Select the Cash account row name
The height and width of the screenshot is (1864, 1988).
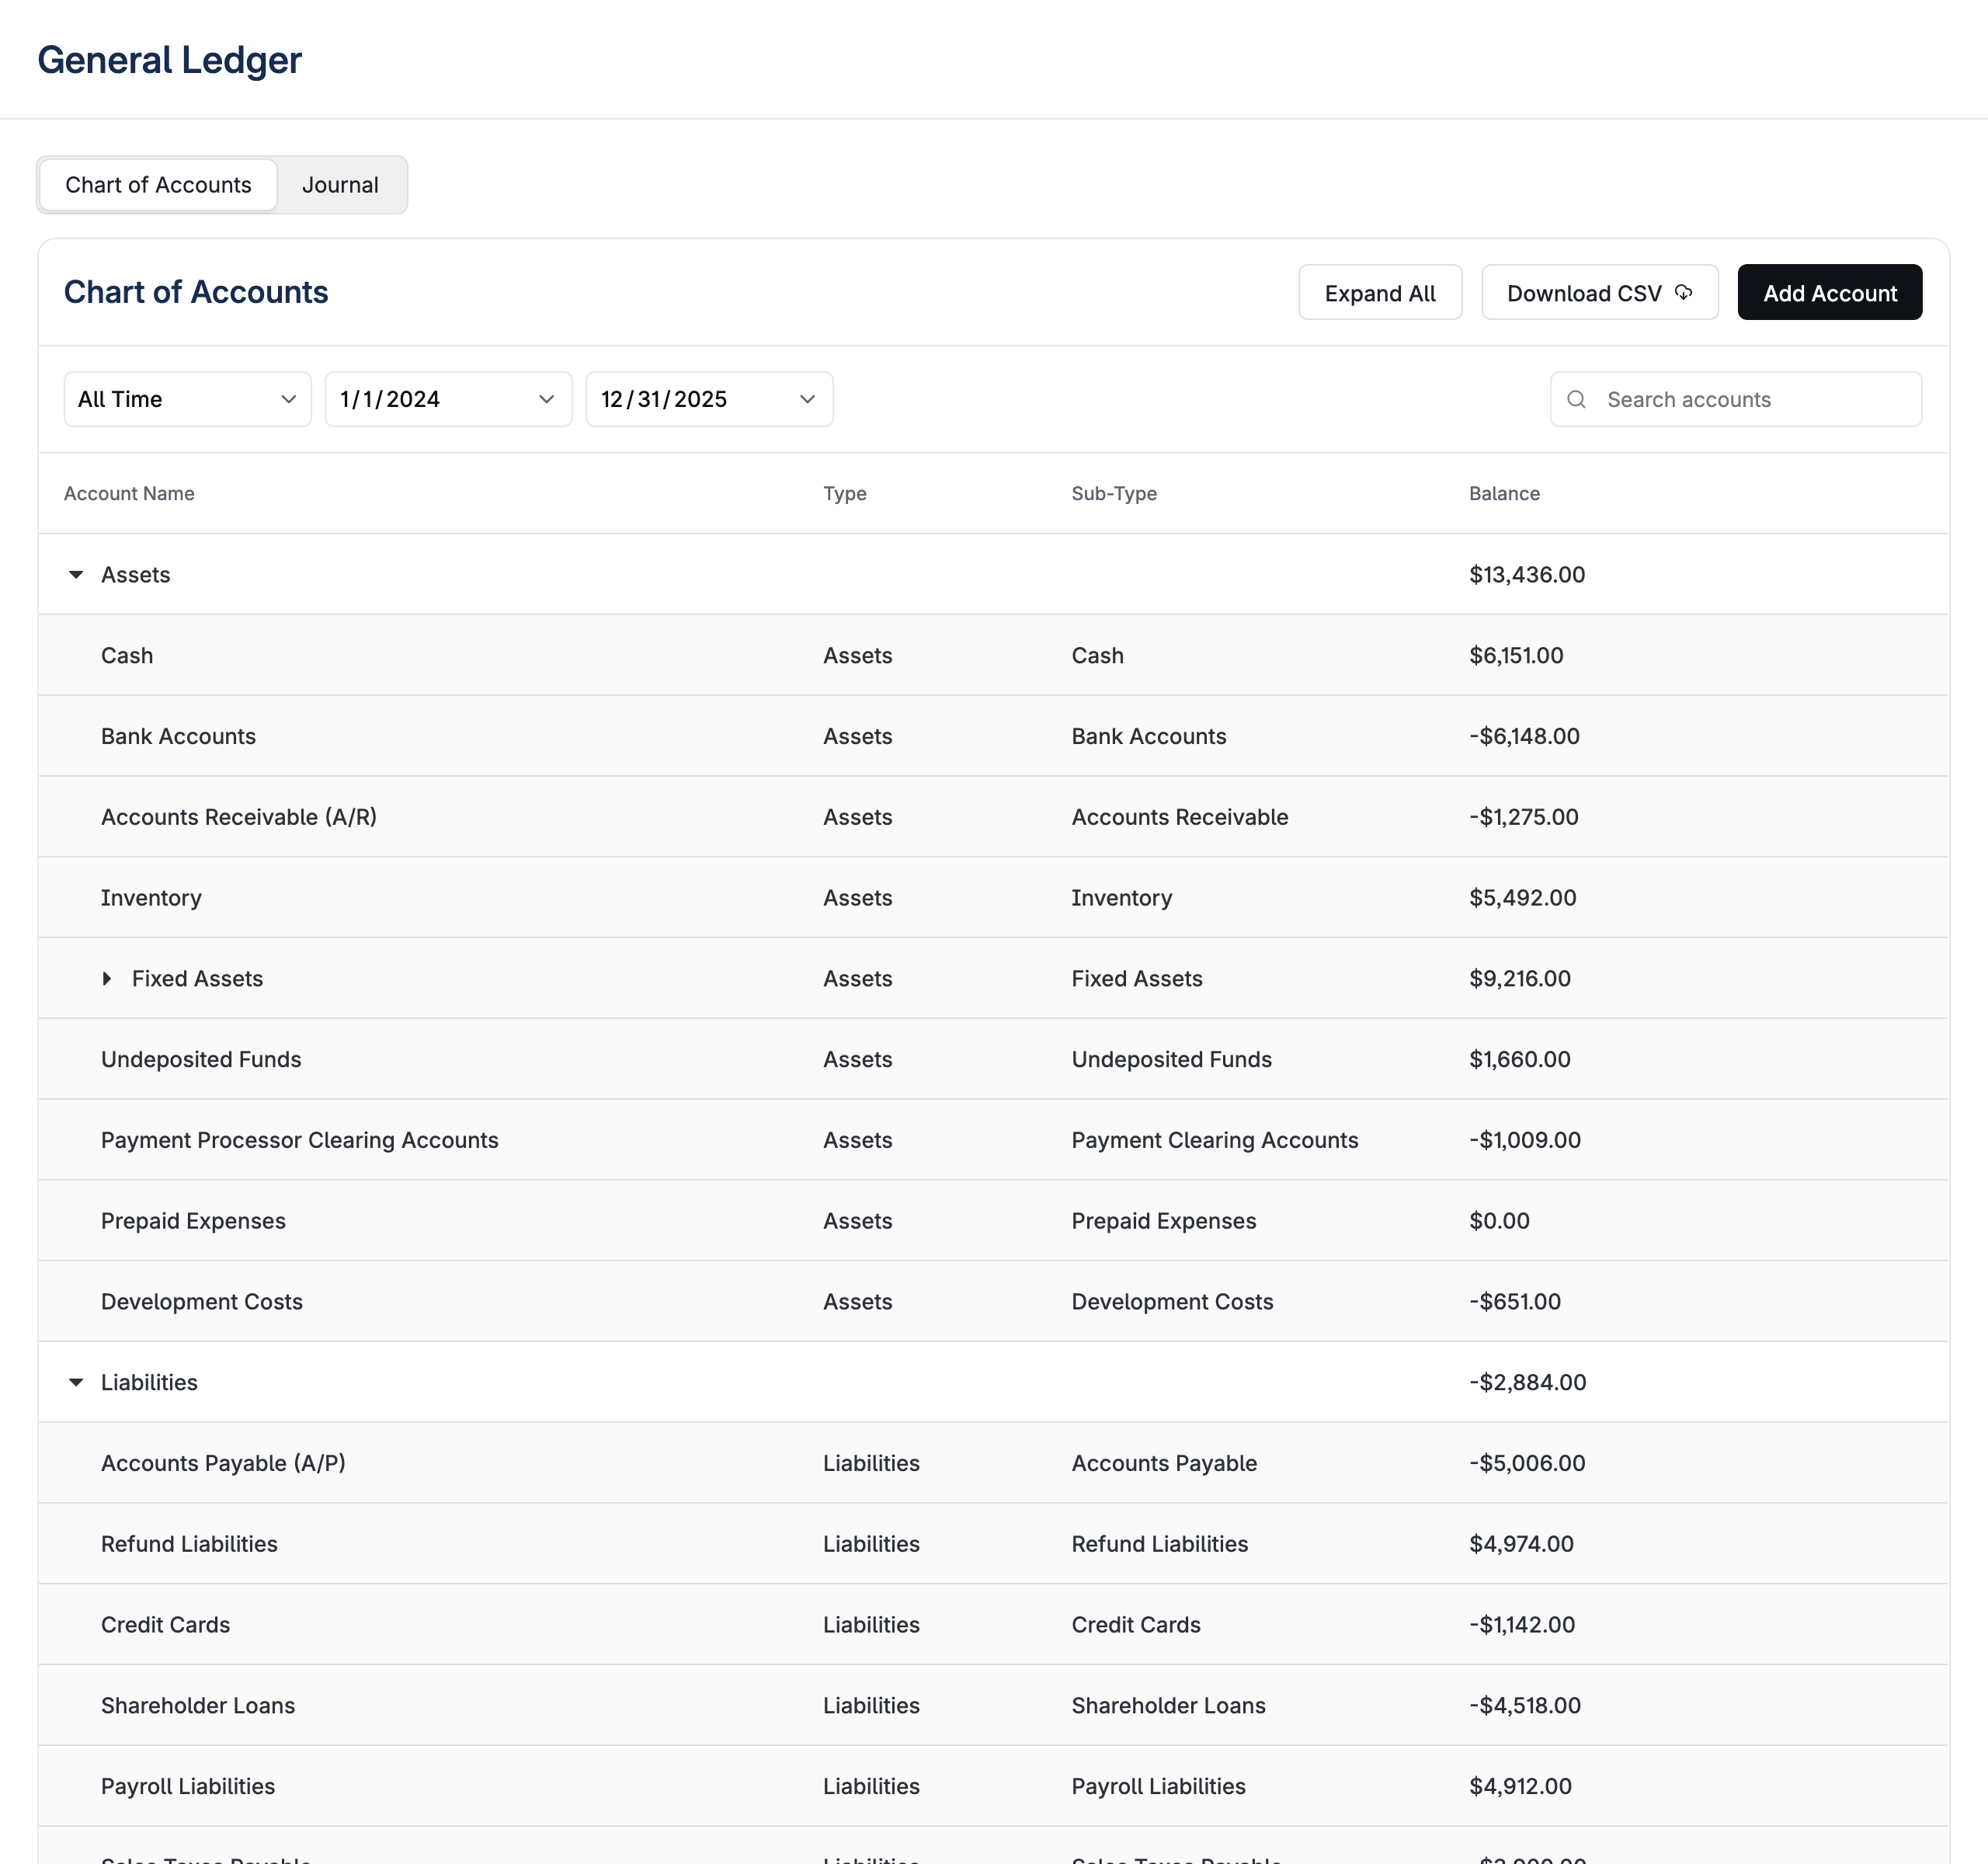click(x=127, y=656)
